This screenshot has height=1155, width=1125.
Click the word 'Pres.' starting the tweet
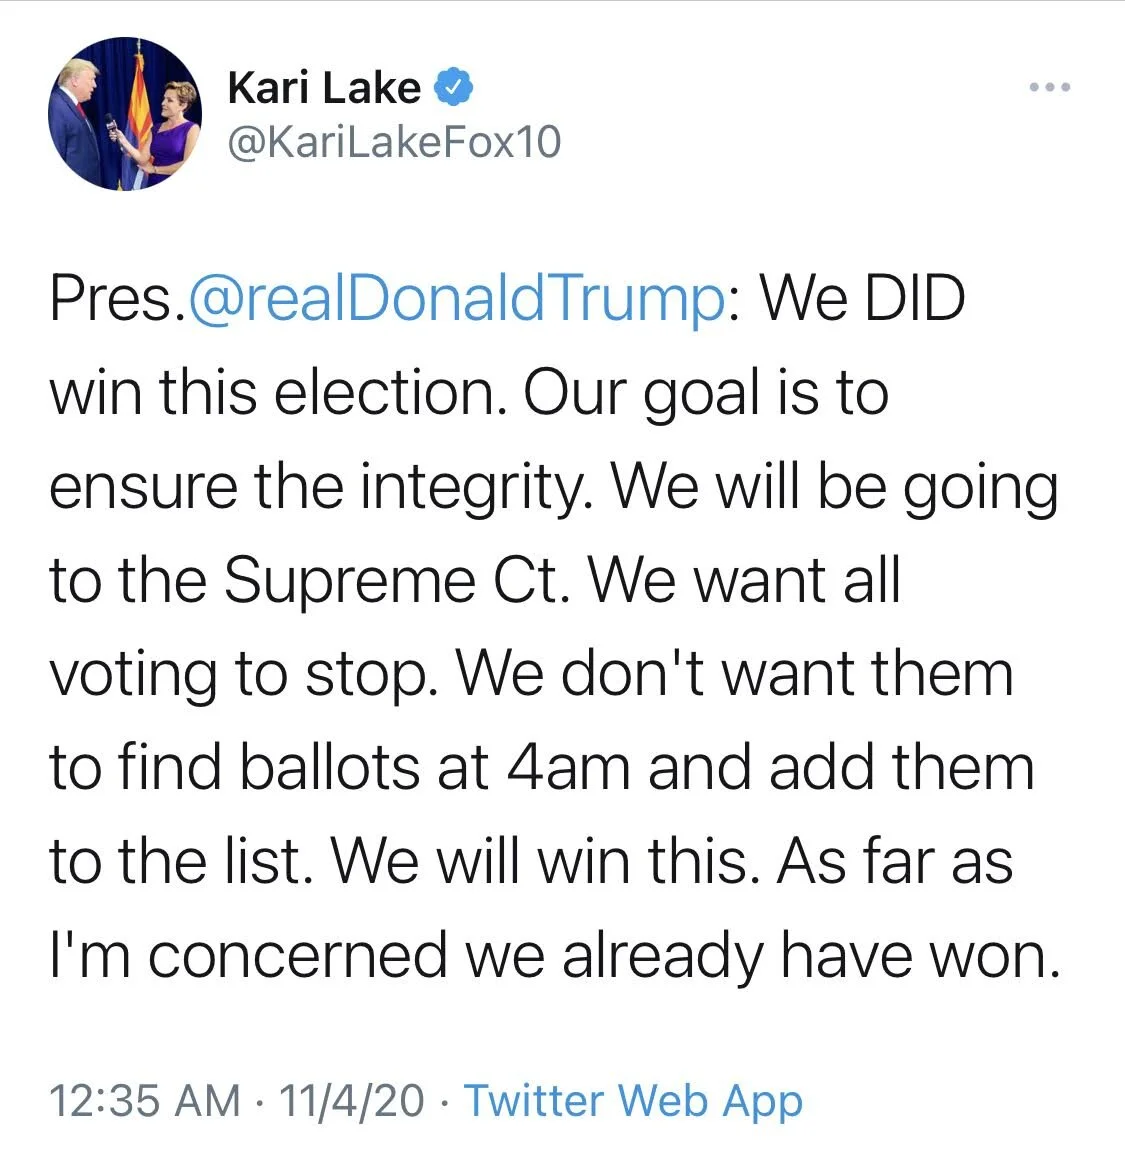pyautogui.click(x=118, y=300)
